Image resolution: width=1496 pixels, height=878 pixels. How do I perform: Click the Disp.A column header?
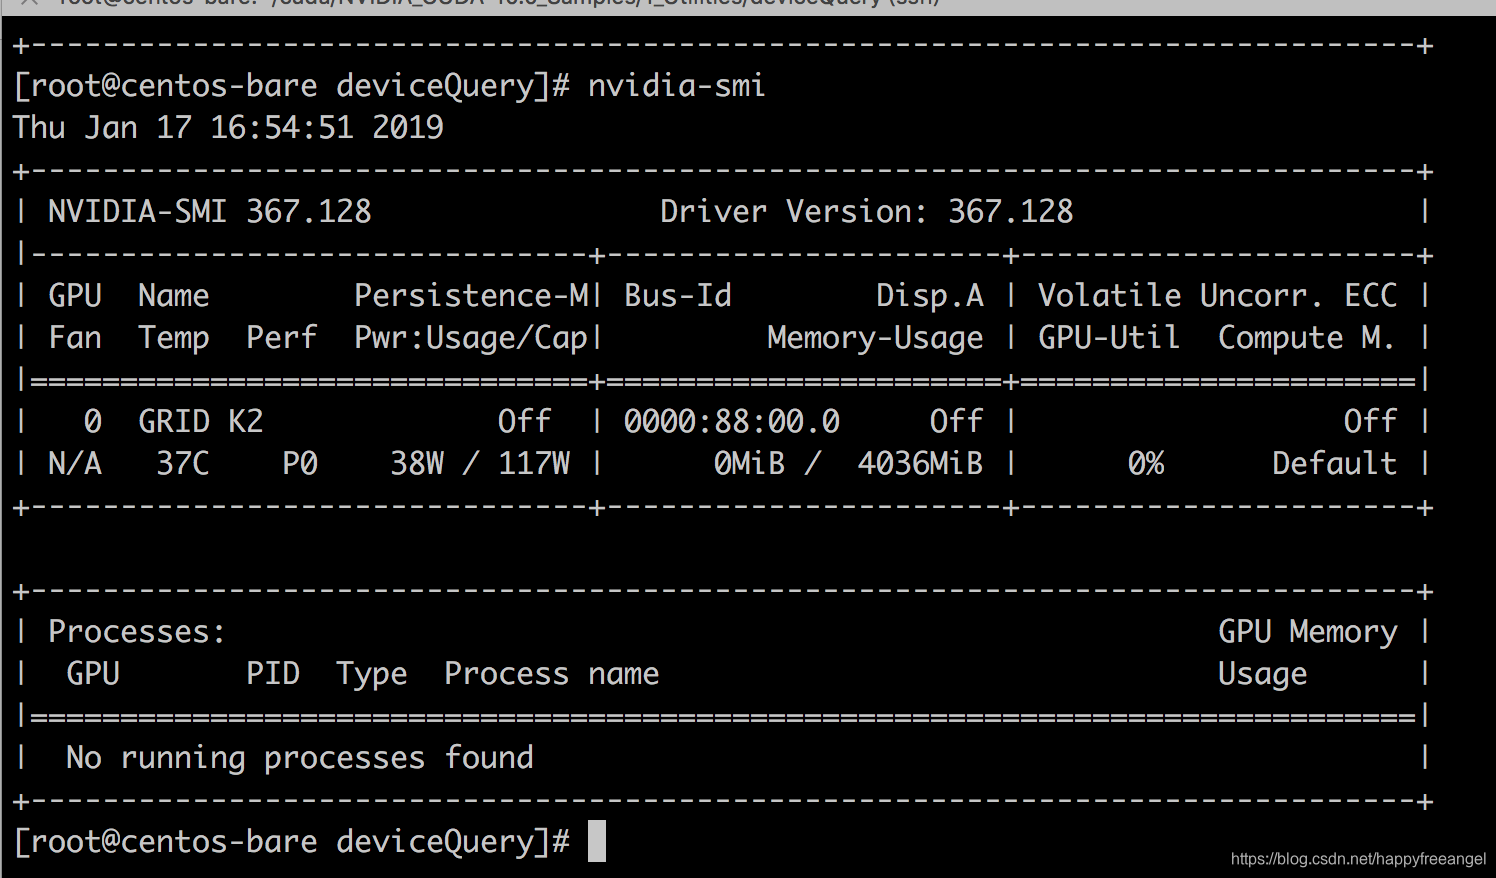coord(930,296)
